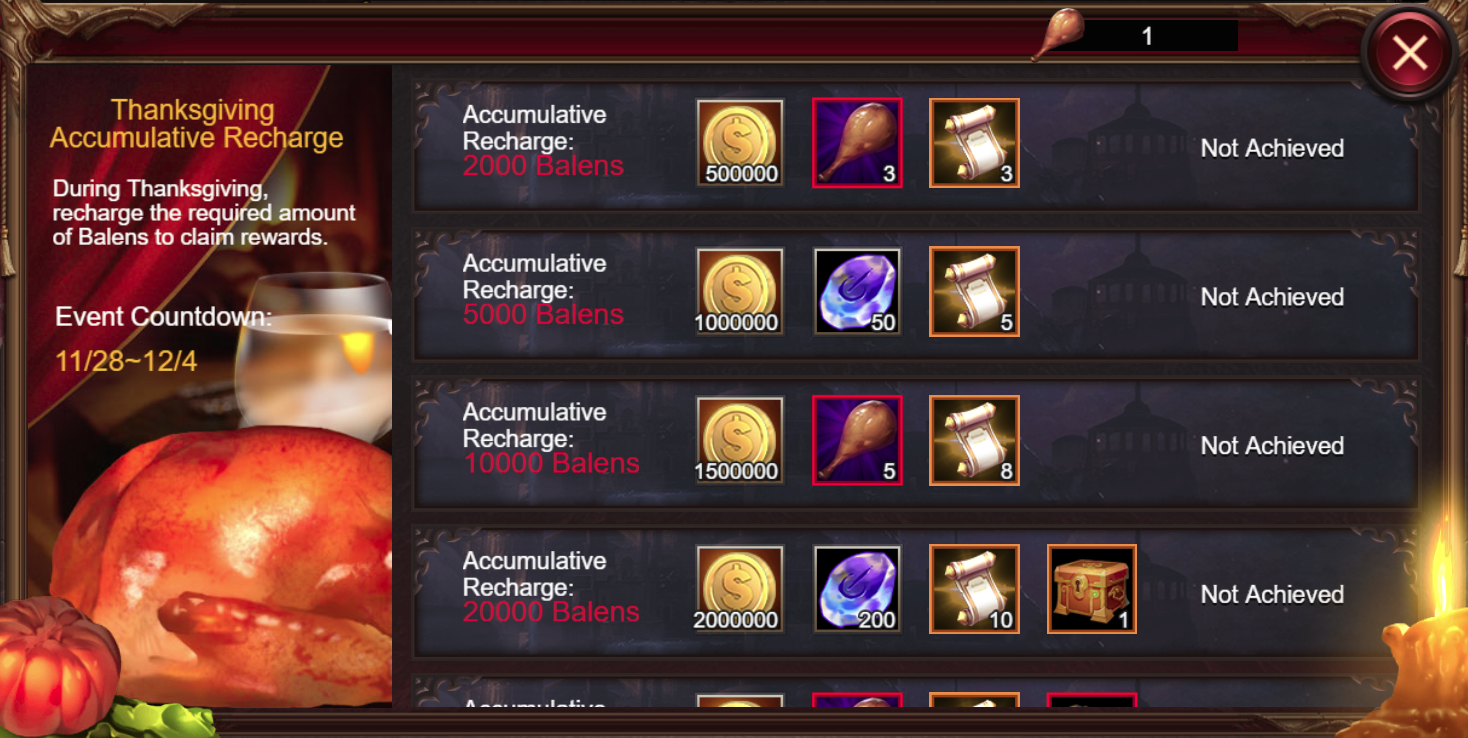Click the blue crystal reward with quantity 50

[857, 292]
